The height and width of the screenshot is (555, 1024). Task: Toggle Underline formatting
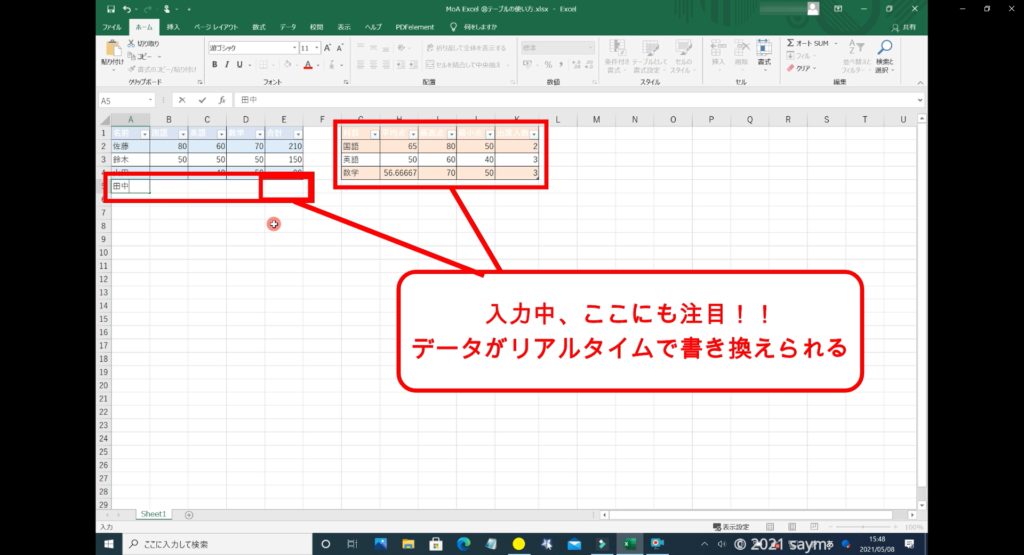[241, 64]
